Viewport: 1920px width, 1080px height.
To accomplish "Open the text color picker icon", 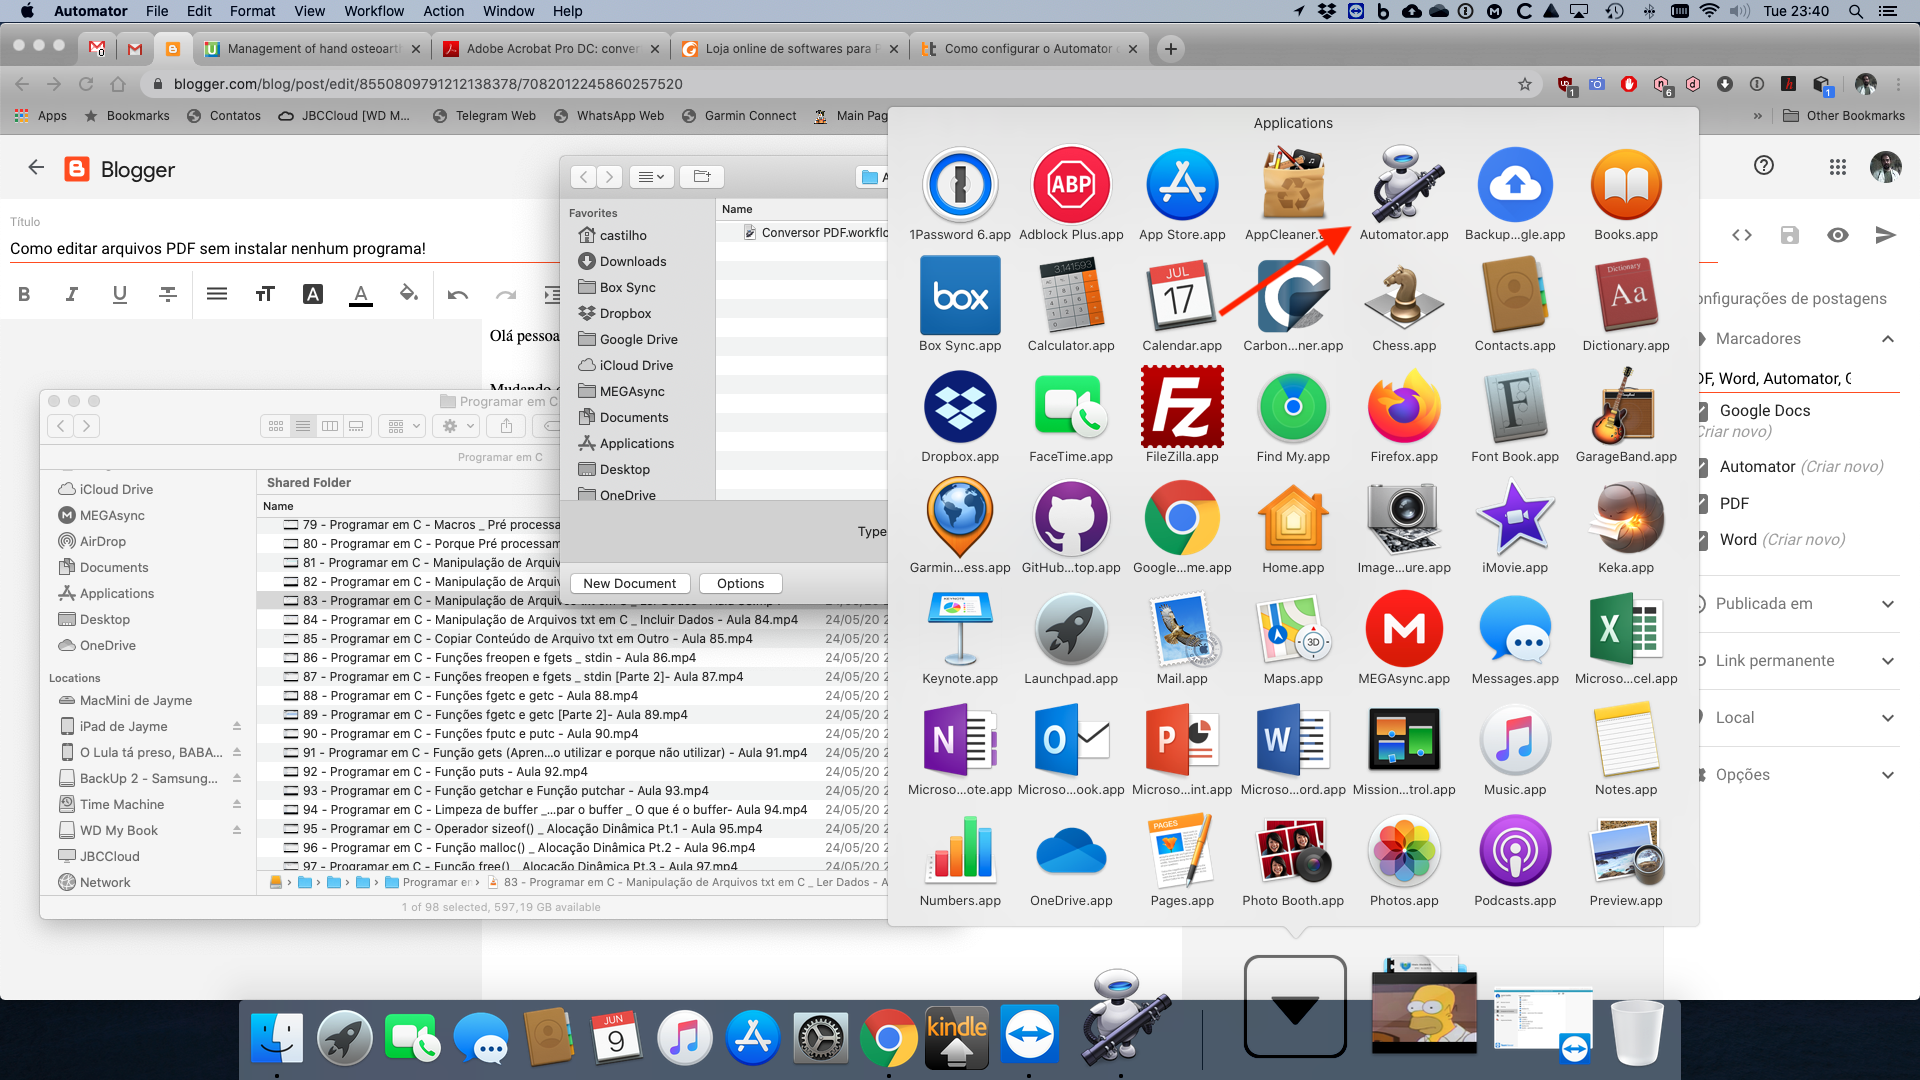I will click(361, 294).
